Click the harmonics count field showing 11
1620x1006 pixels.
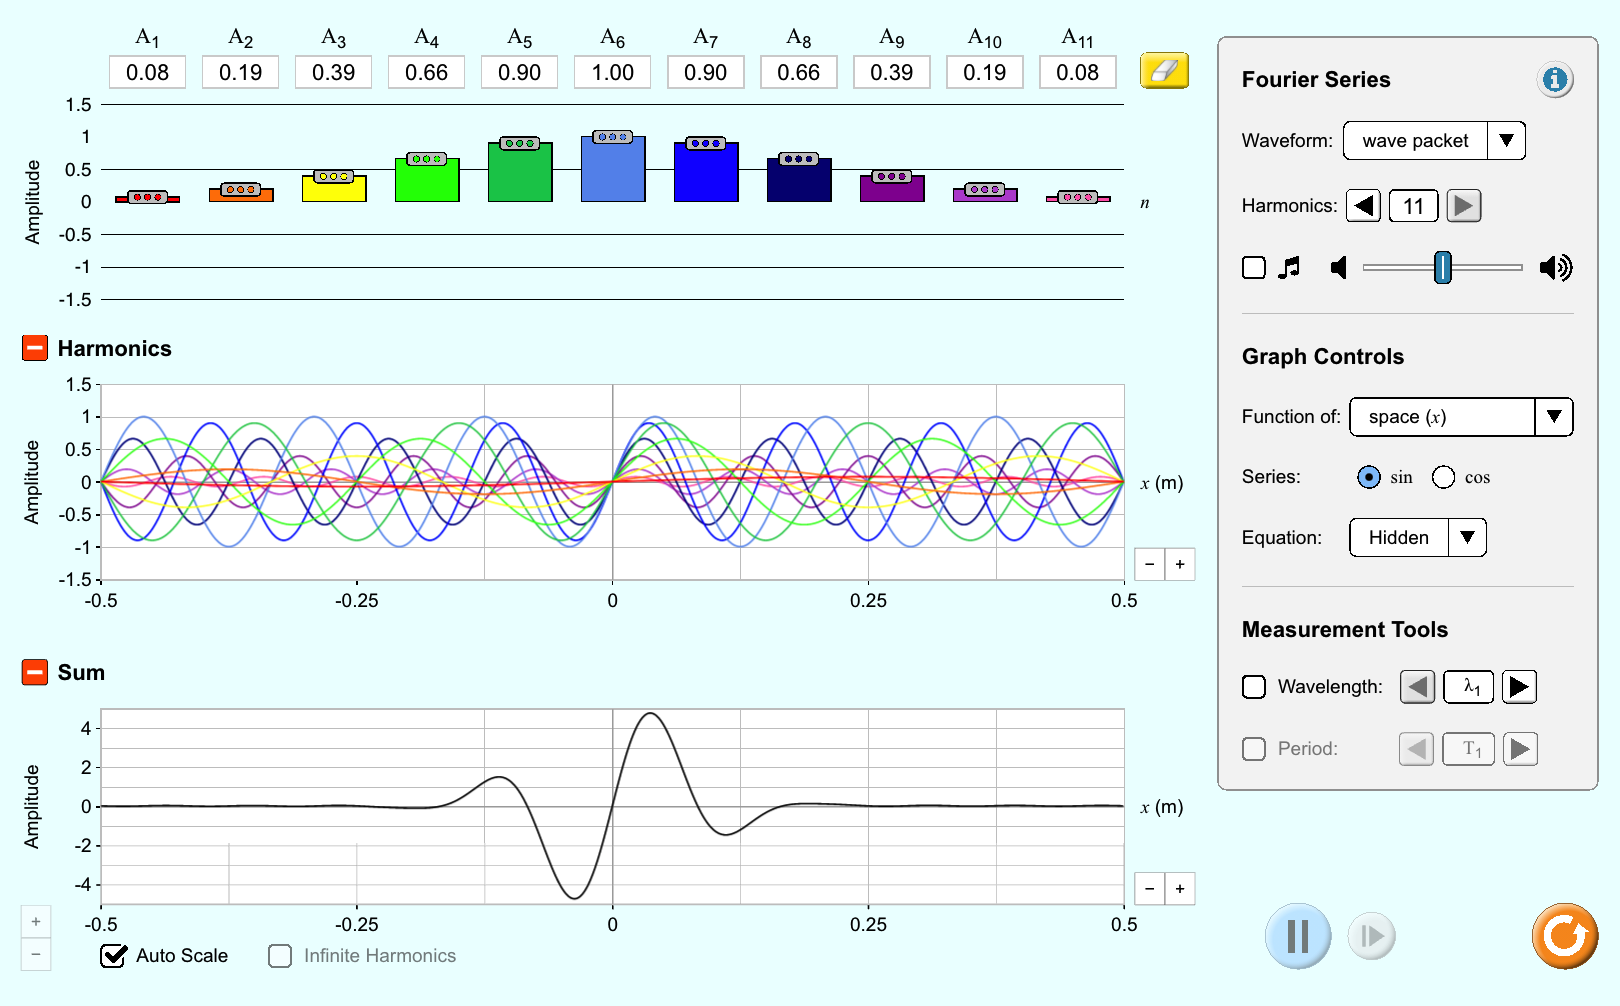[1413, 206]
